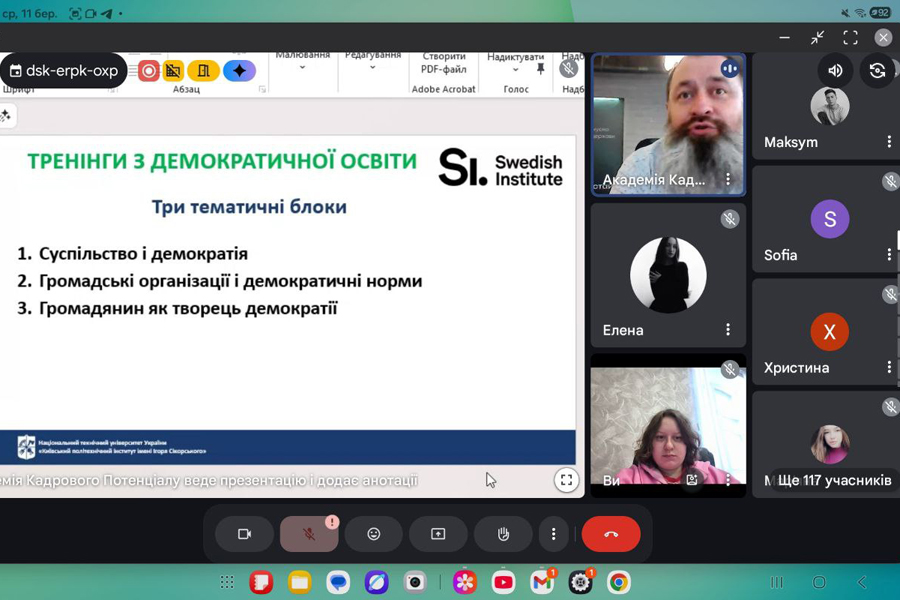
Task: Click the muted mic icon on Елена's tile
Action: [x=730, y=219]
